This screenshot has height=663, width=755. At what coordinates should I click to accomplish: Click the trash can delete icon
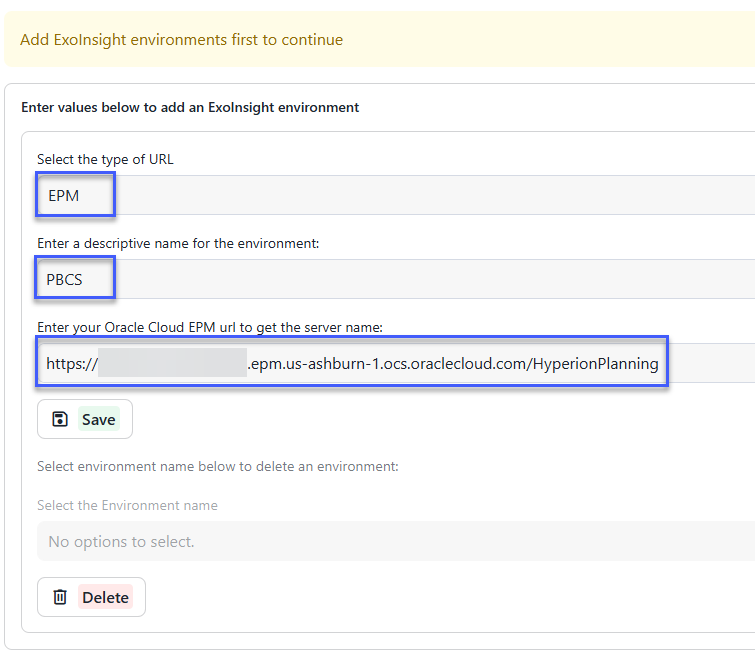point(60,597)
